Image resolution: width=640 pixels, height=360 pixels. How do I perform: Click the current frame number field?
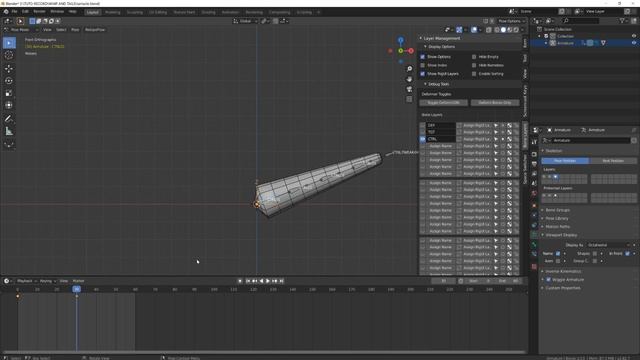point(444,281)
